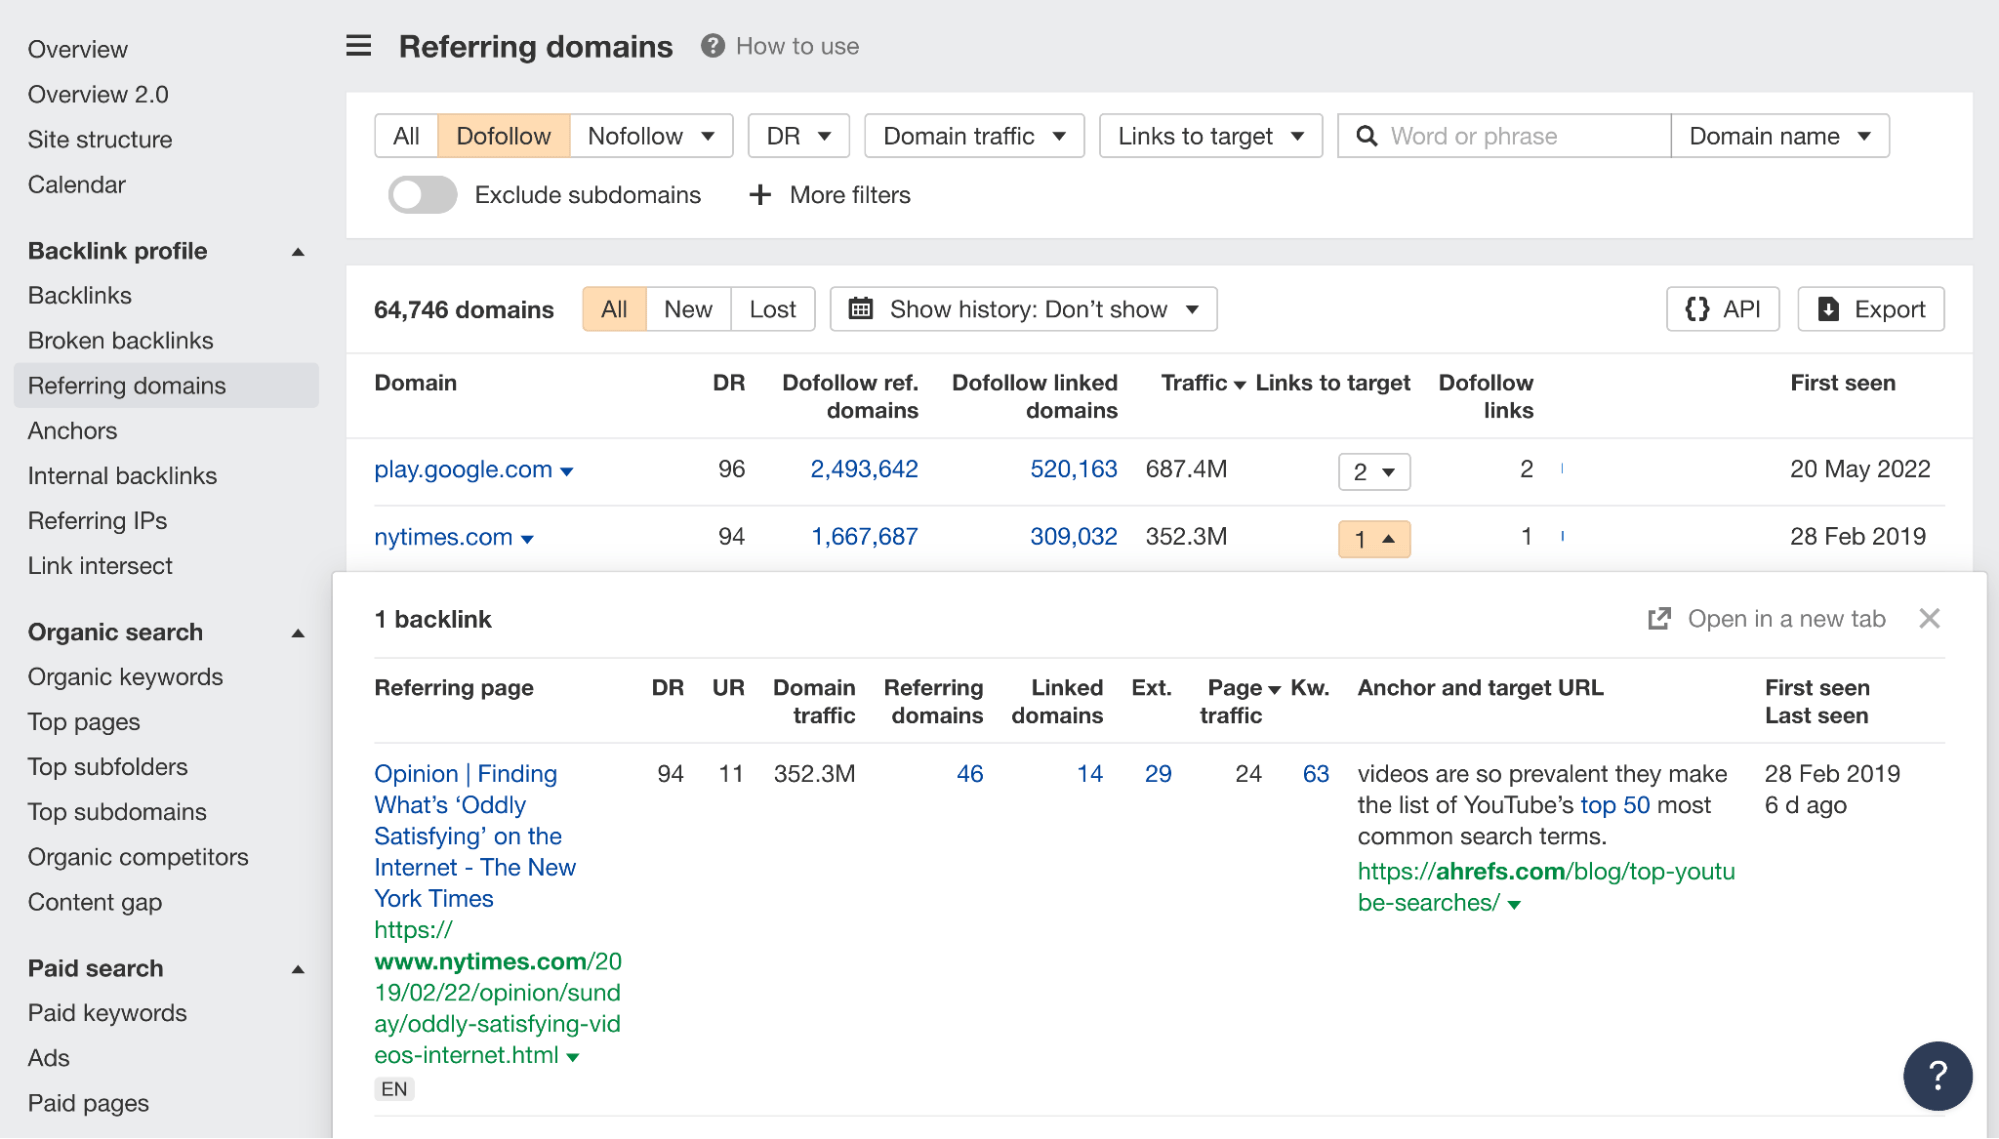Screen dimensions: 1999x1139
Task: Click the close panel X icon
Action: point(1929,618)
